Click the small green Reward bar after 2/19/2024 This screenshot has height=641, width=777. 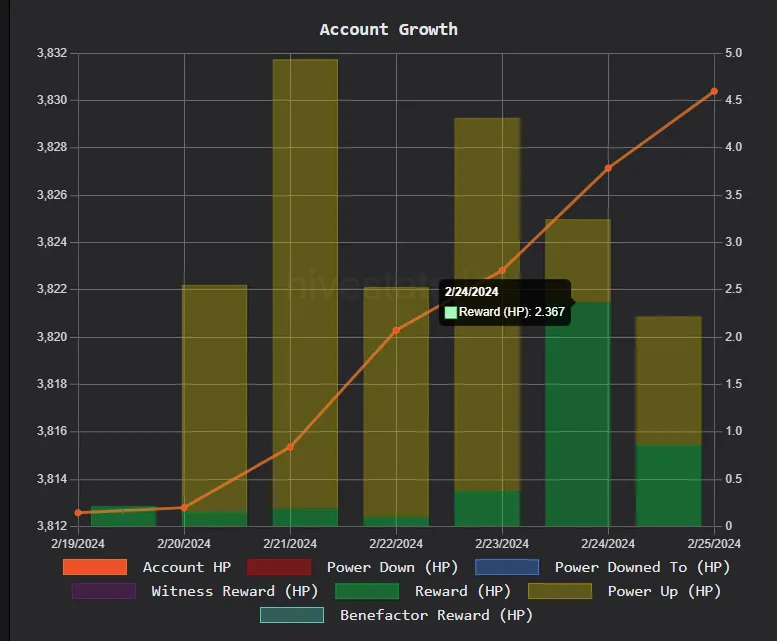tap(123, 516)
